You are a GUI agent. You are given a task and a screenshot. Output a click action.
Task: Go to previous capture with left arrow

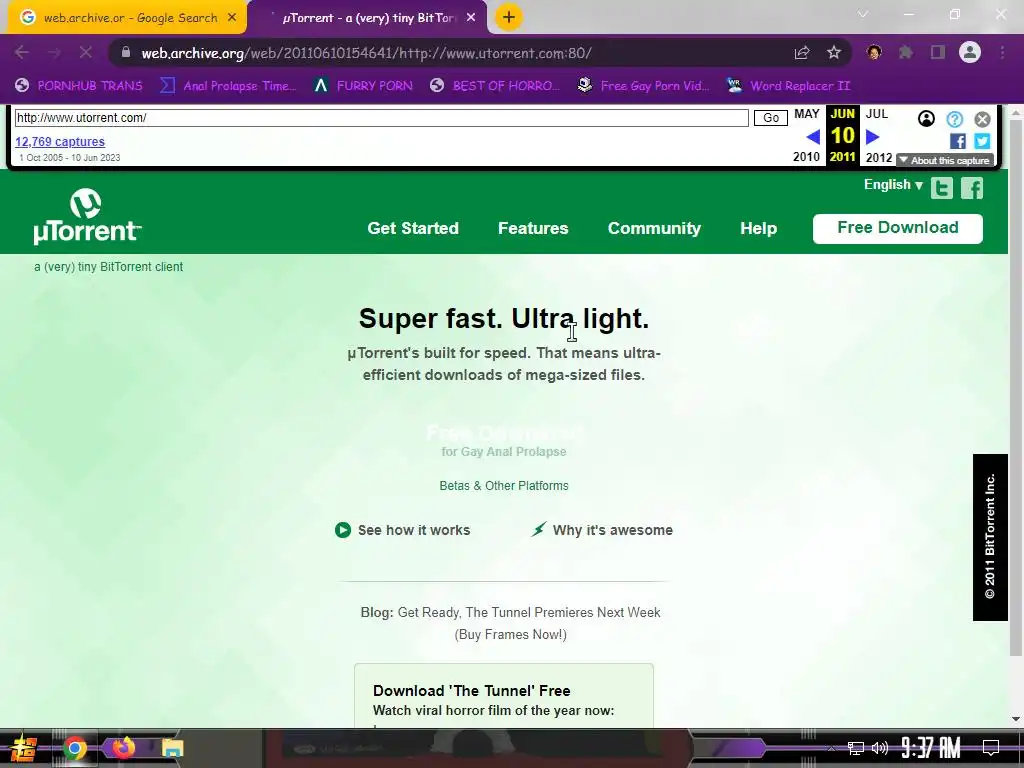click(812, 136)
